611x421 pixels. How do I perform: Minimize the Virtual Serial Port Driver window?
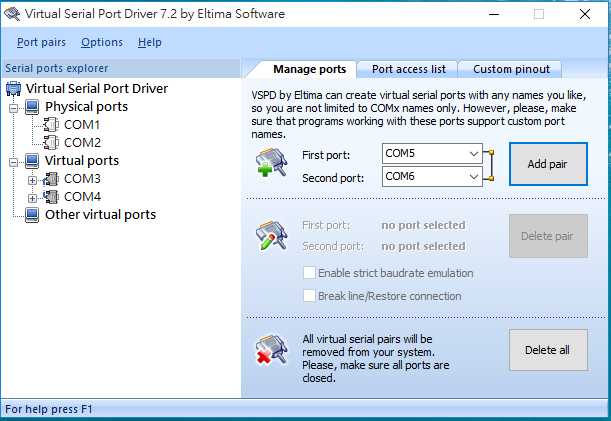pos(494,14)
